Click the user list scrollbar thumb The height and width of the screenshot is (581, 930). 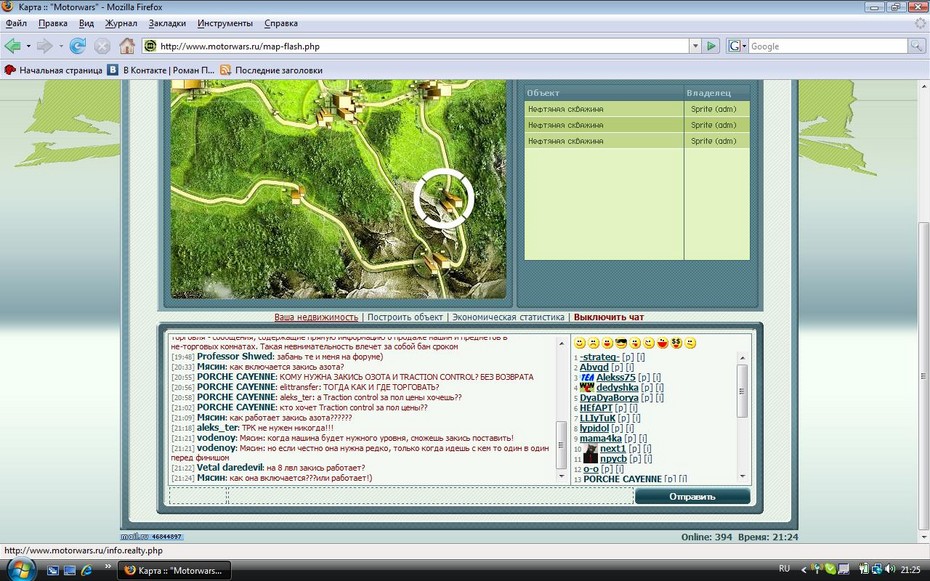(x=742, y=391)
